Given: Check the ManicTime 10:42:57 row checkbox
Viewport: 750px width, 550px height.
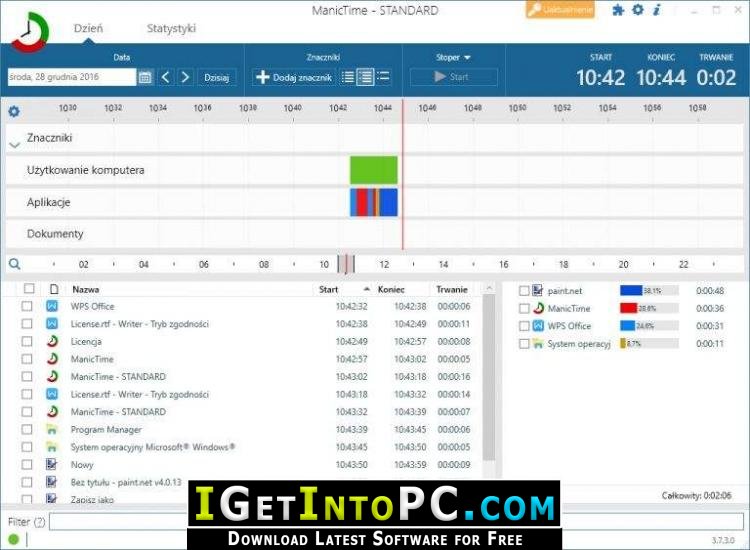Looking at the screenshot, I should [x=27, y=359].
